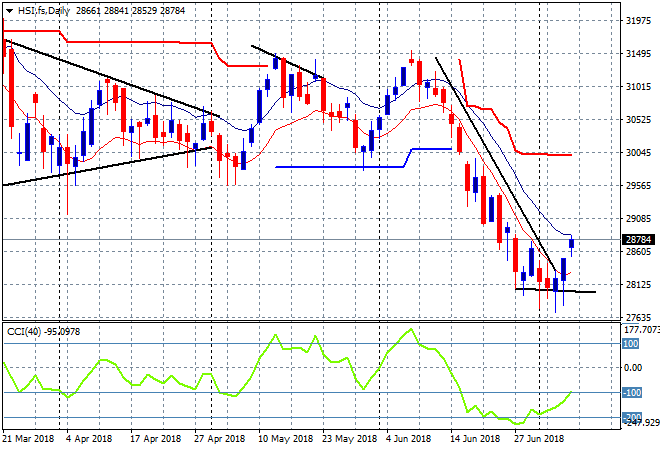Click the 29085 price axis label

point(638,219)
